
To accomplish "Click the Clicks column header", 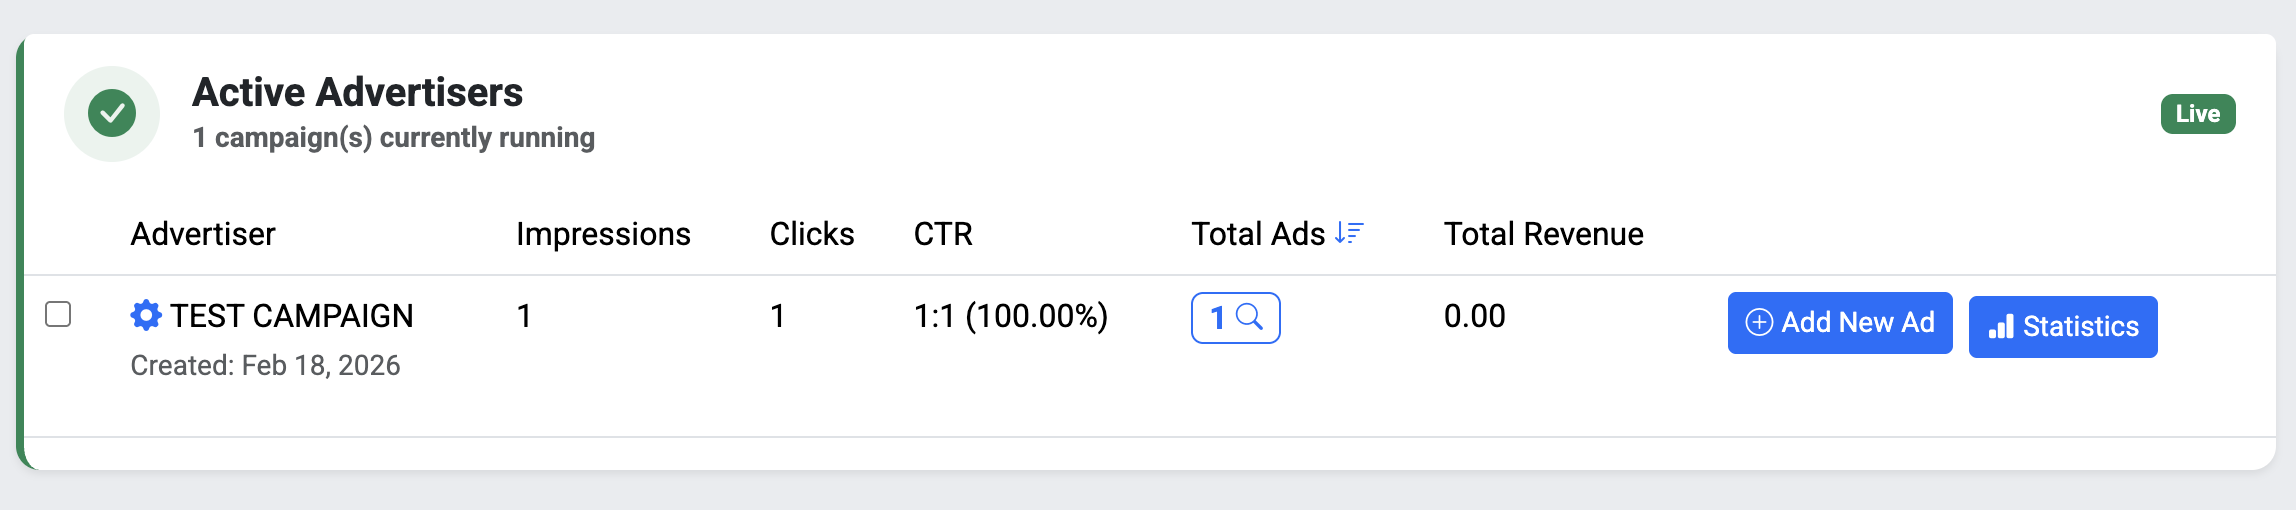I will [x=811, y=234].
